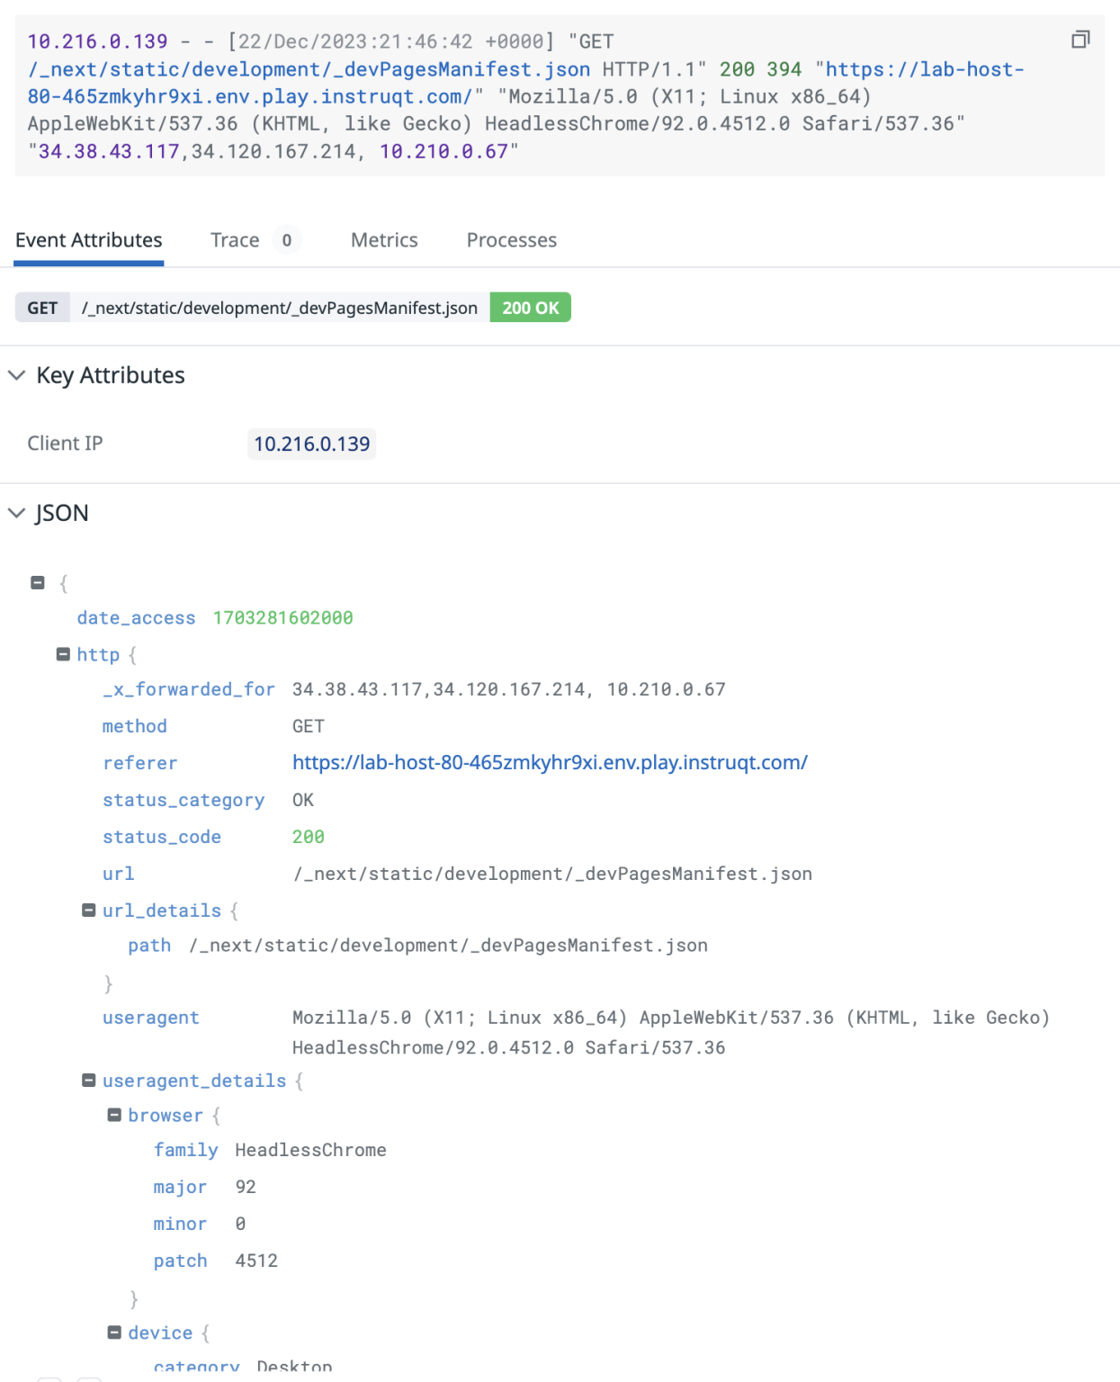Click the GET method badge
The width and height of the screenshot is (1120, 1382).
pyautogui.click(x=41, y=307)
